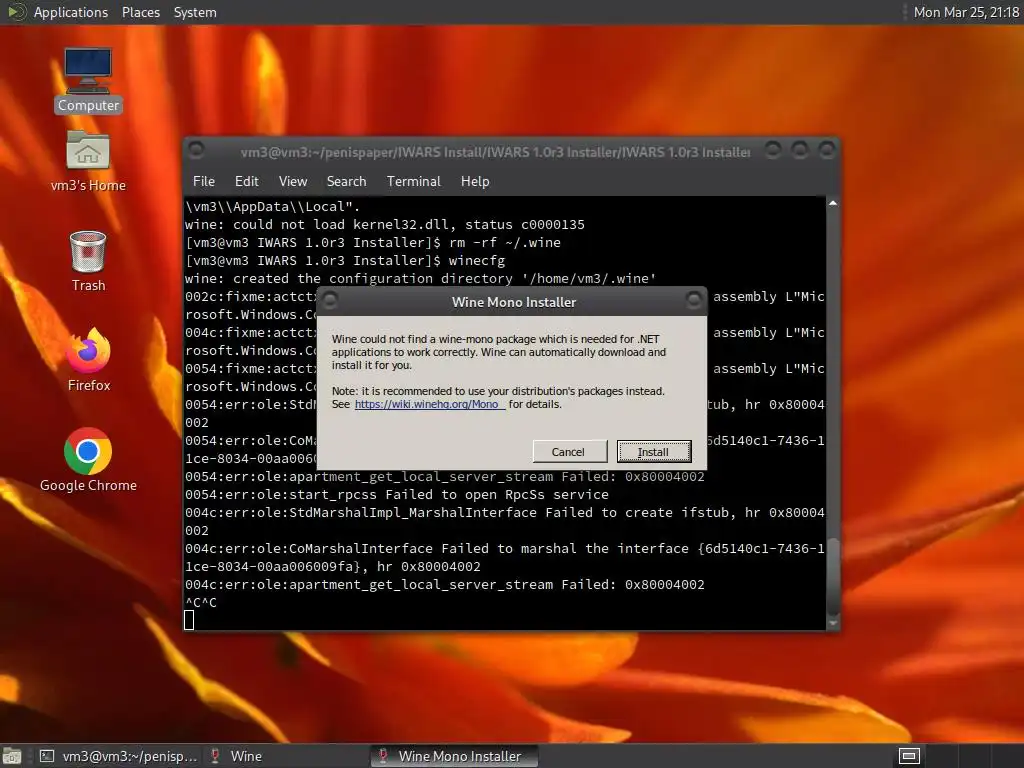
Task: Click the terminal scrollbar up arrow
Action: point(833,204)
